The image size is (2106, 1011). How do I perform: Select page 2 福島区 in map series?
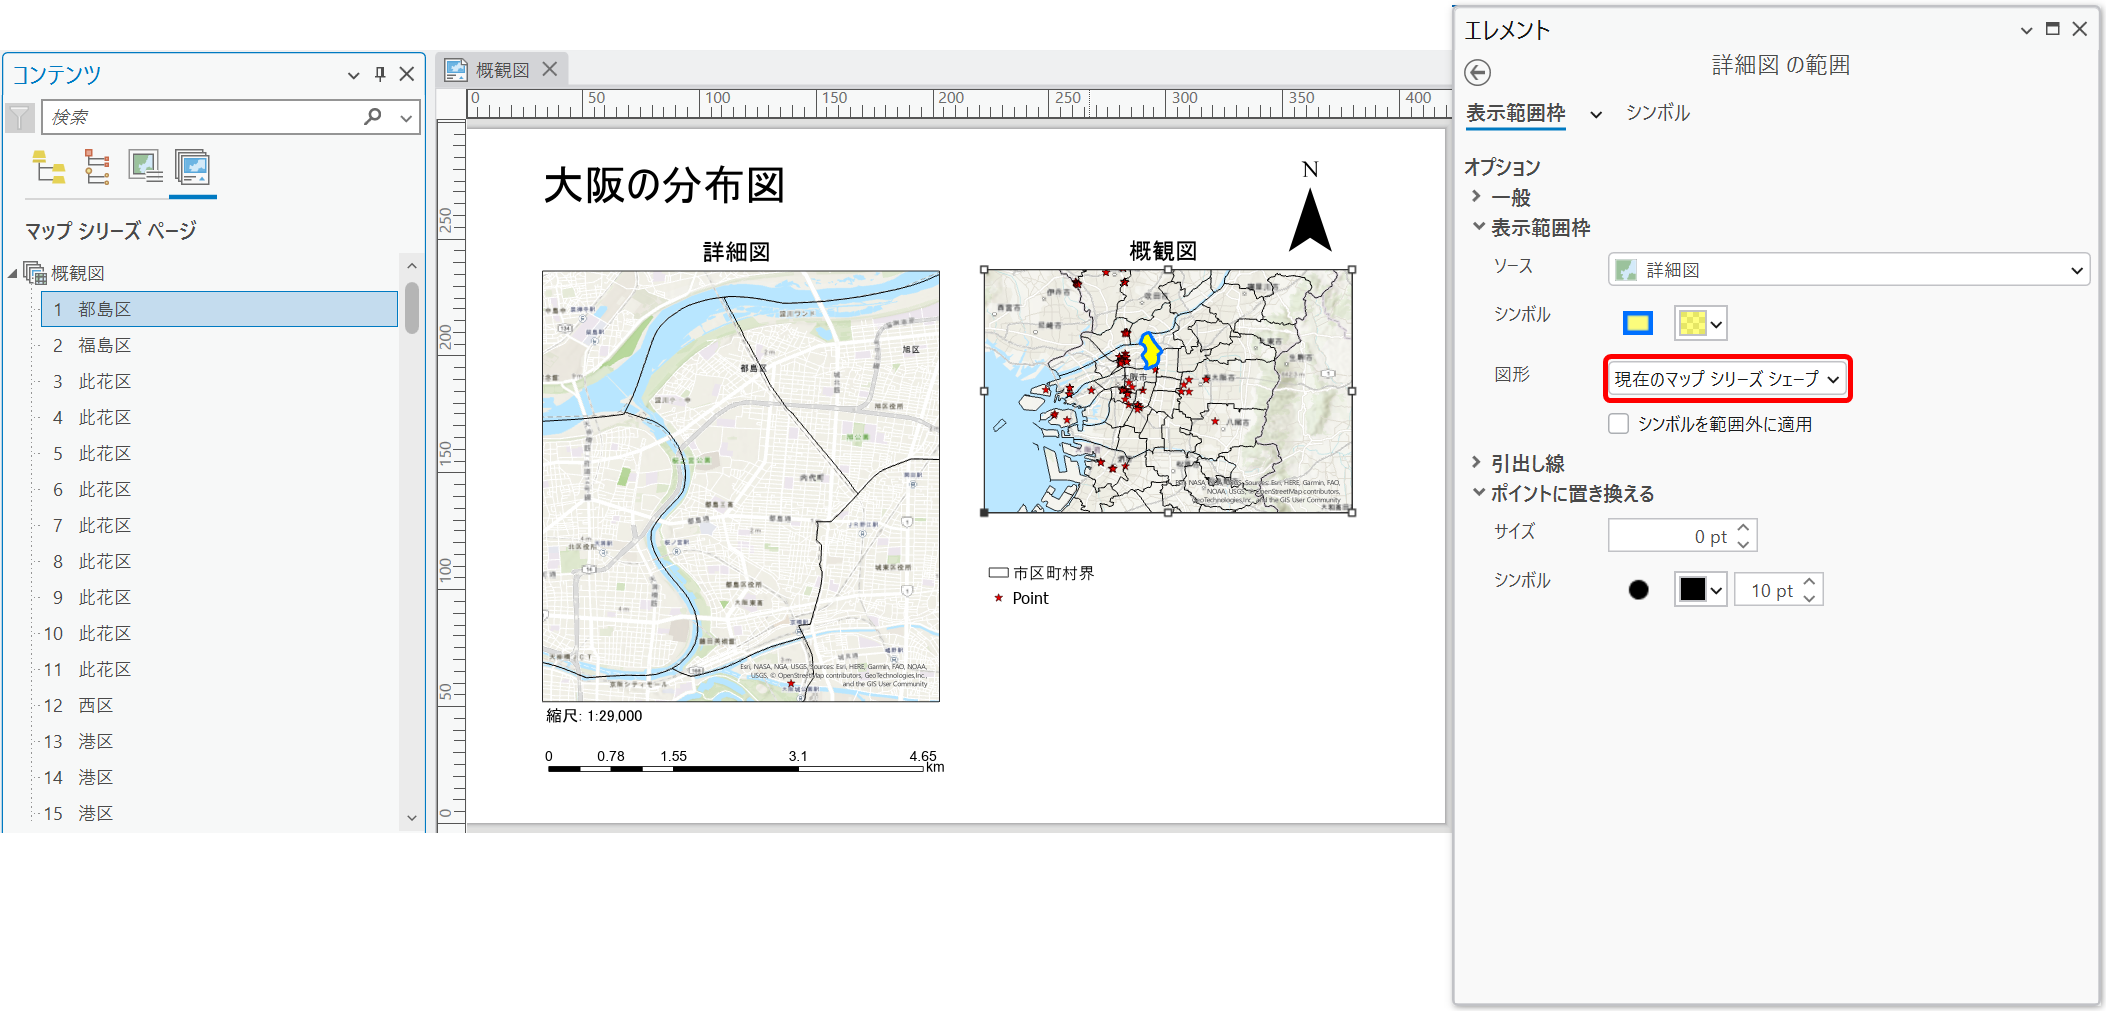105,346
